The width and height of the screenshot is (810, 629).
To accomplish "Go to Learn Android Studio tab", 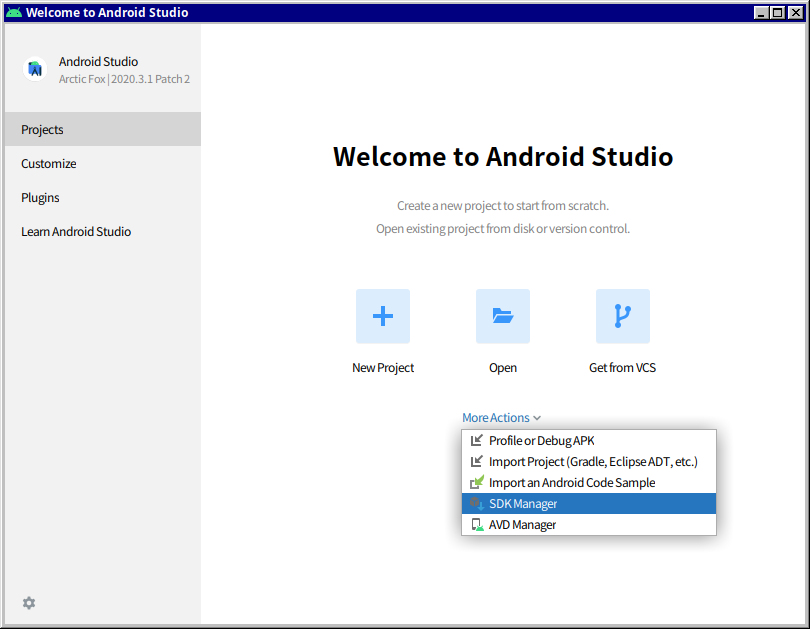I will (103, 231).
